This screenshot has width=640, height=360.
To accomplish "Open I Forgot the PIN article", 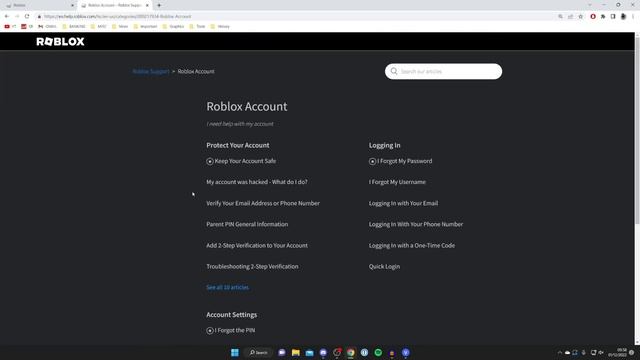I will point(235,330).
